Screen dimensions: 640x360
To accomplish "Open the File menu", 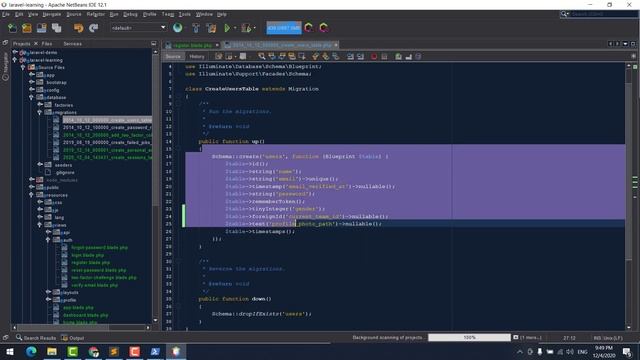I will pyautogui.click(x=6, y=14).
